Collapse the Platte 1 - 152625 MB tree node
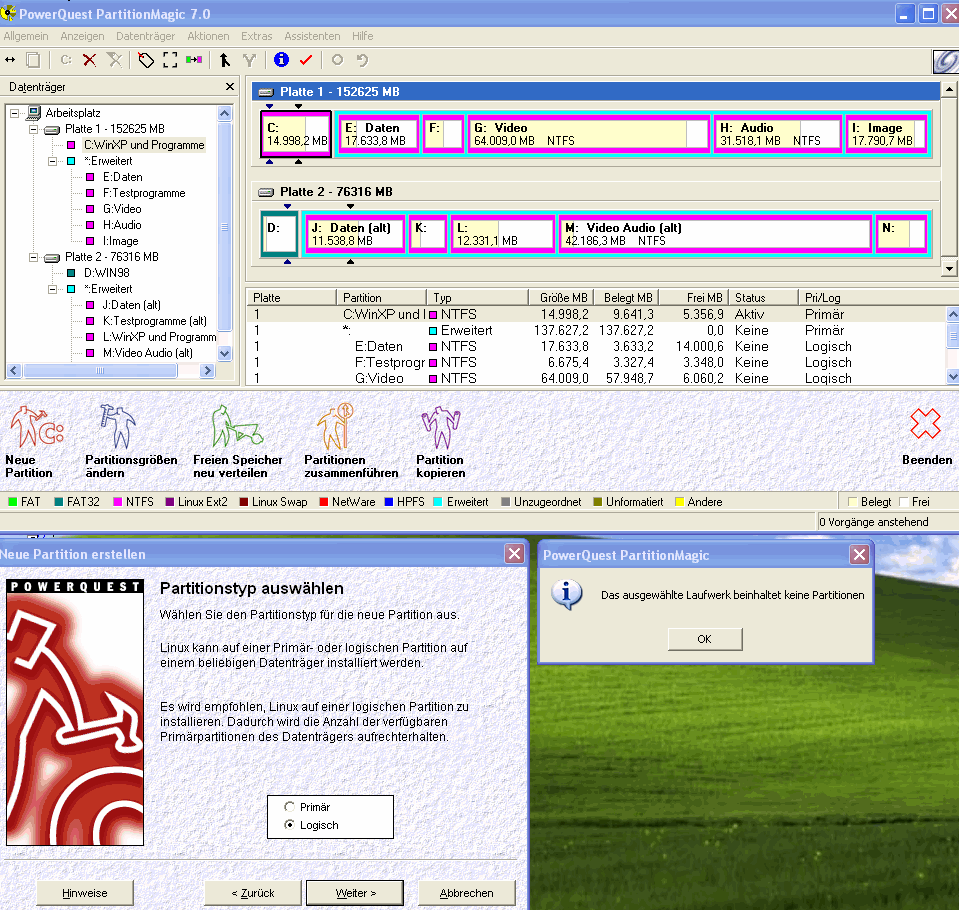This screenshot has height=910, width=959. pyautogui.click(x=34, y=129)
